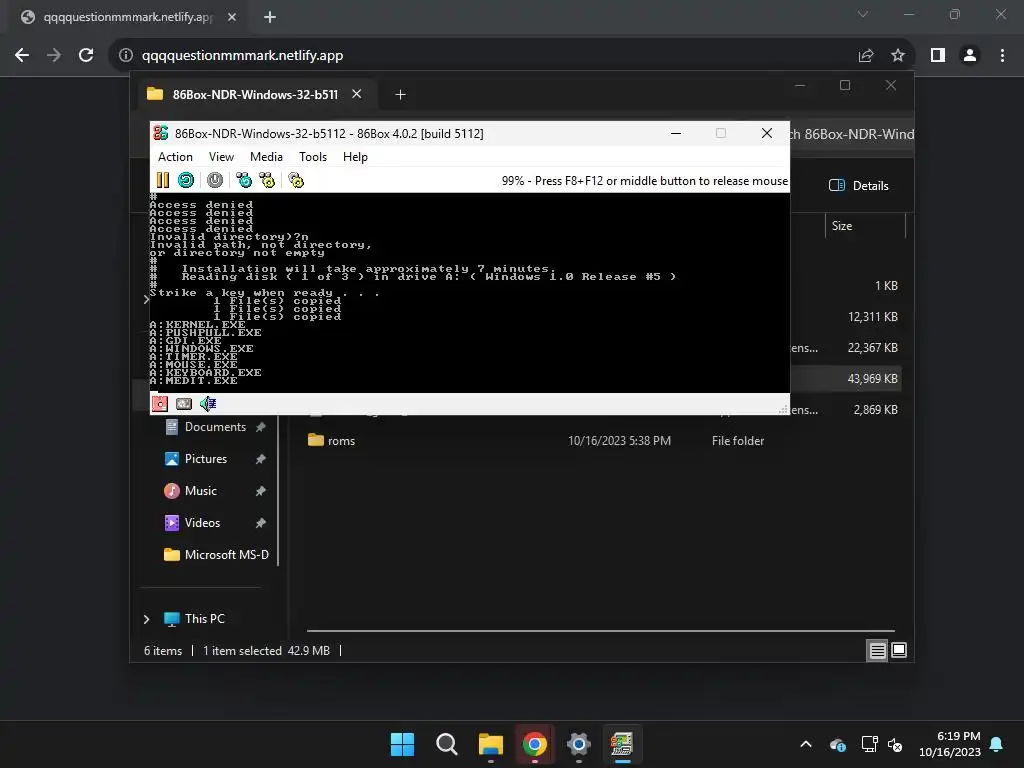Select the 86Box-NDR-Windows-32-b511 File Explorer tab
The width and height of the screenshot is (1024, 768).
pyautogui.click(x=255, y=95)
